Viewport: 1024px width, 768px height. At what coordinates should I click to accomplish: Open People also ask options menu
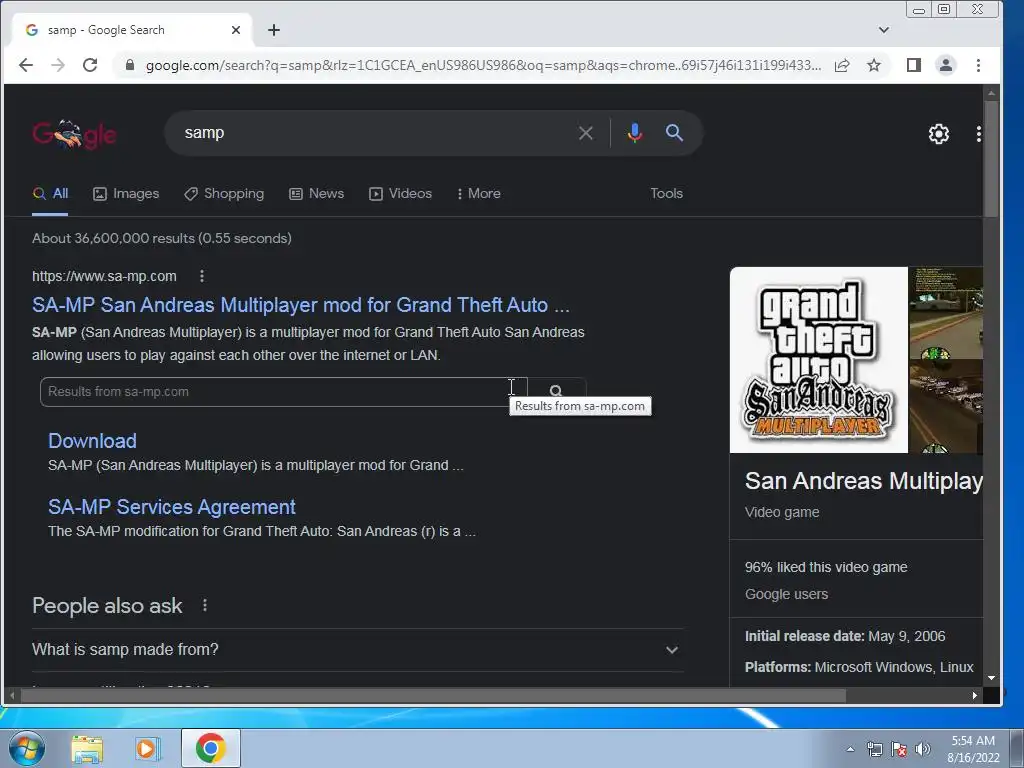[x=205, y=605]
